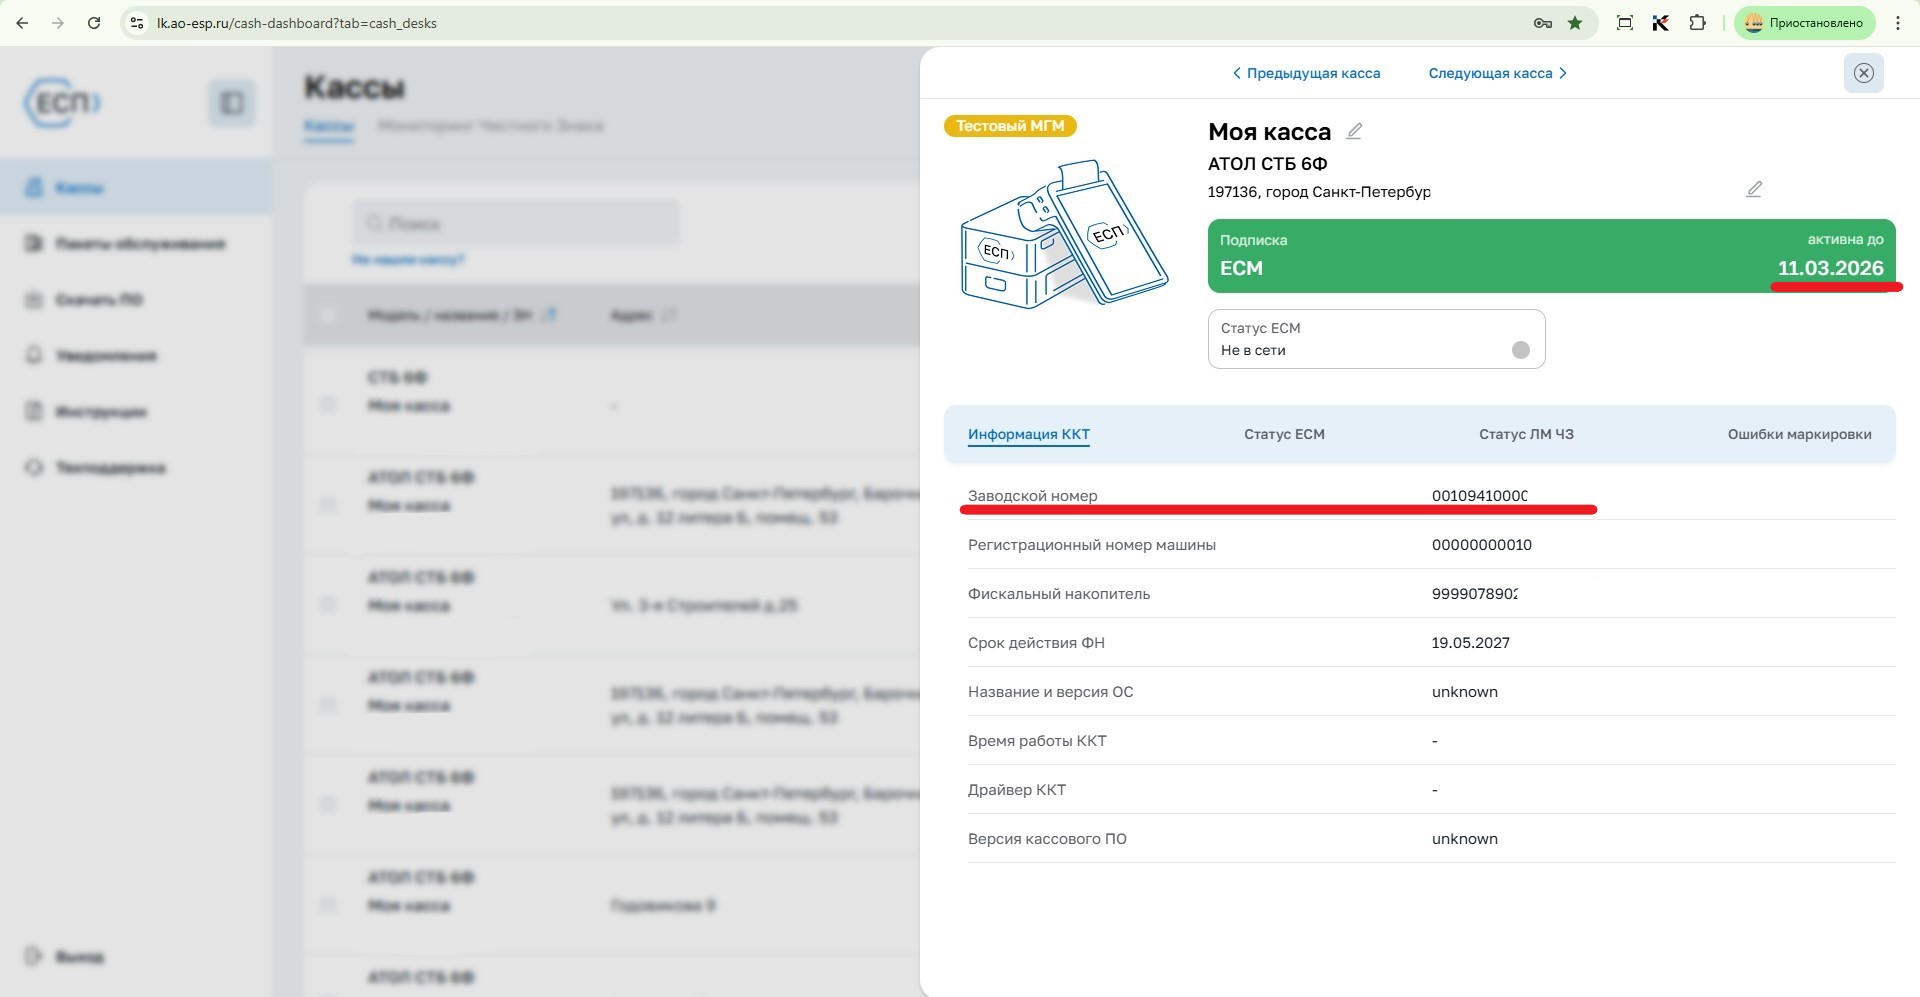Open the "Статус ЛМ ЧЗ" tab
1920x997 pixels.
click(x=1526, y=434)
